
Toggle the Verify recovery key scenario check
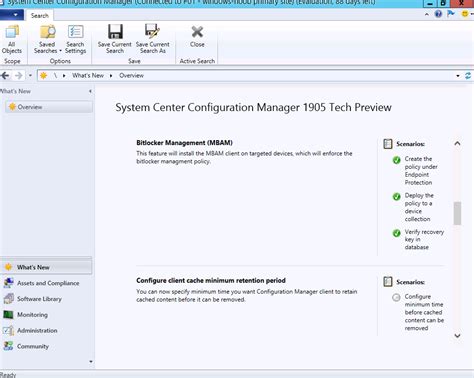(396, 233)
